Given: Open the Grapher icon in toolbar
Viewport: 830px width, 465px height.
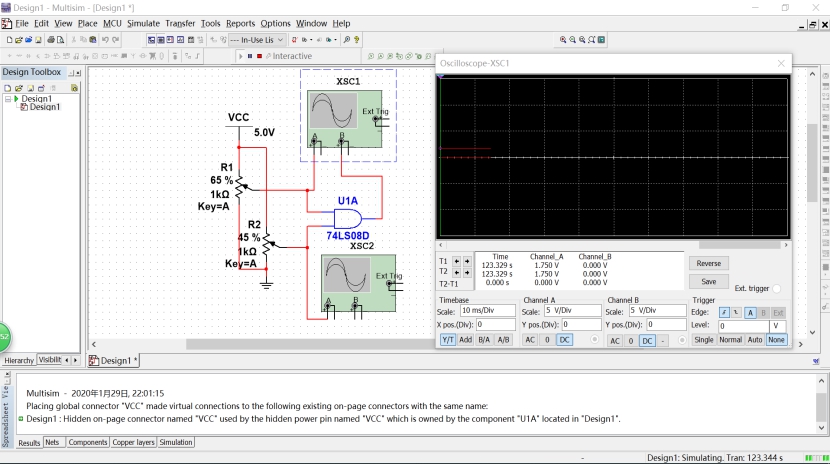Looking at the screenshot, I should coord(181,40).
